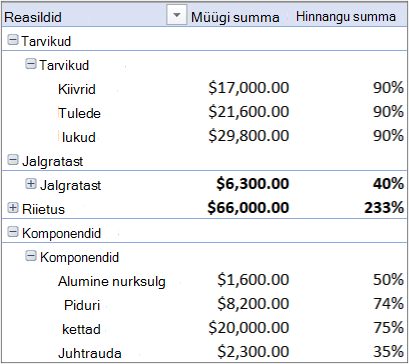Collapse the top-level Tarvikud group

(x=13, y=41)
